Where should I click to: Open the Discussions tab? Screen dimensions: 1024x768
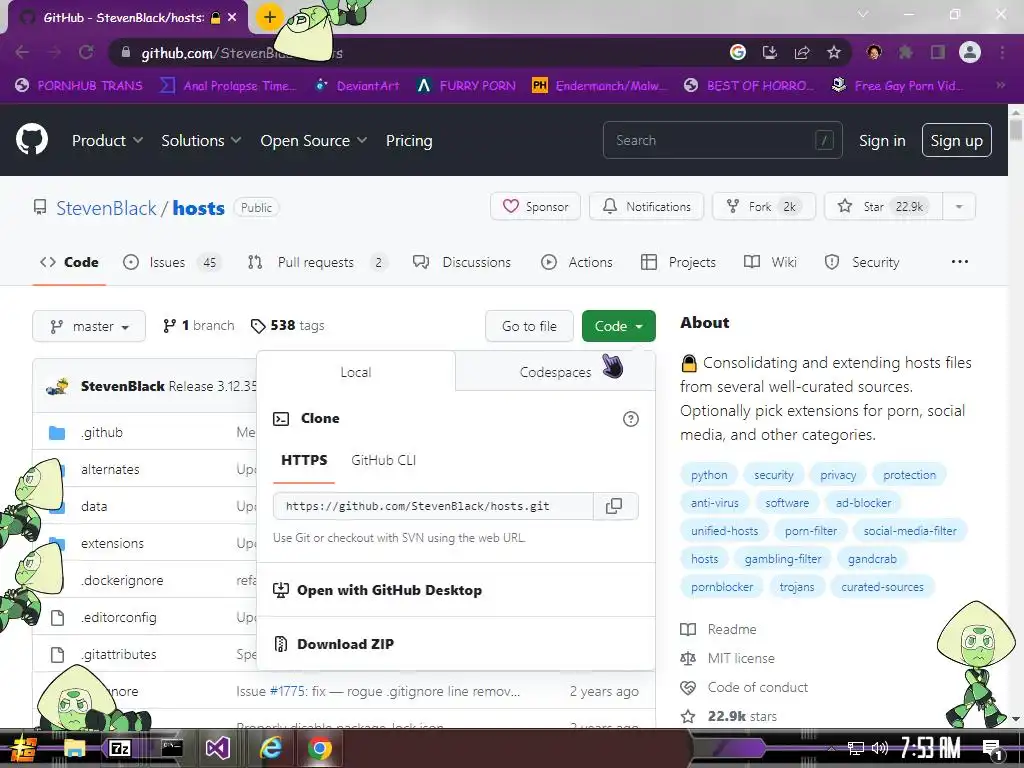(462, 262)
